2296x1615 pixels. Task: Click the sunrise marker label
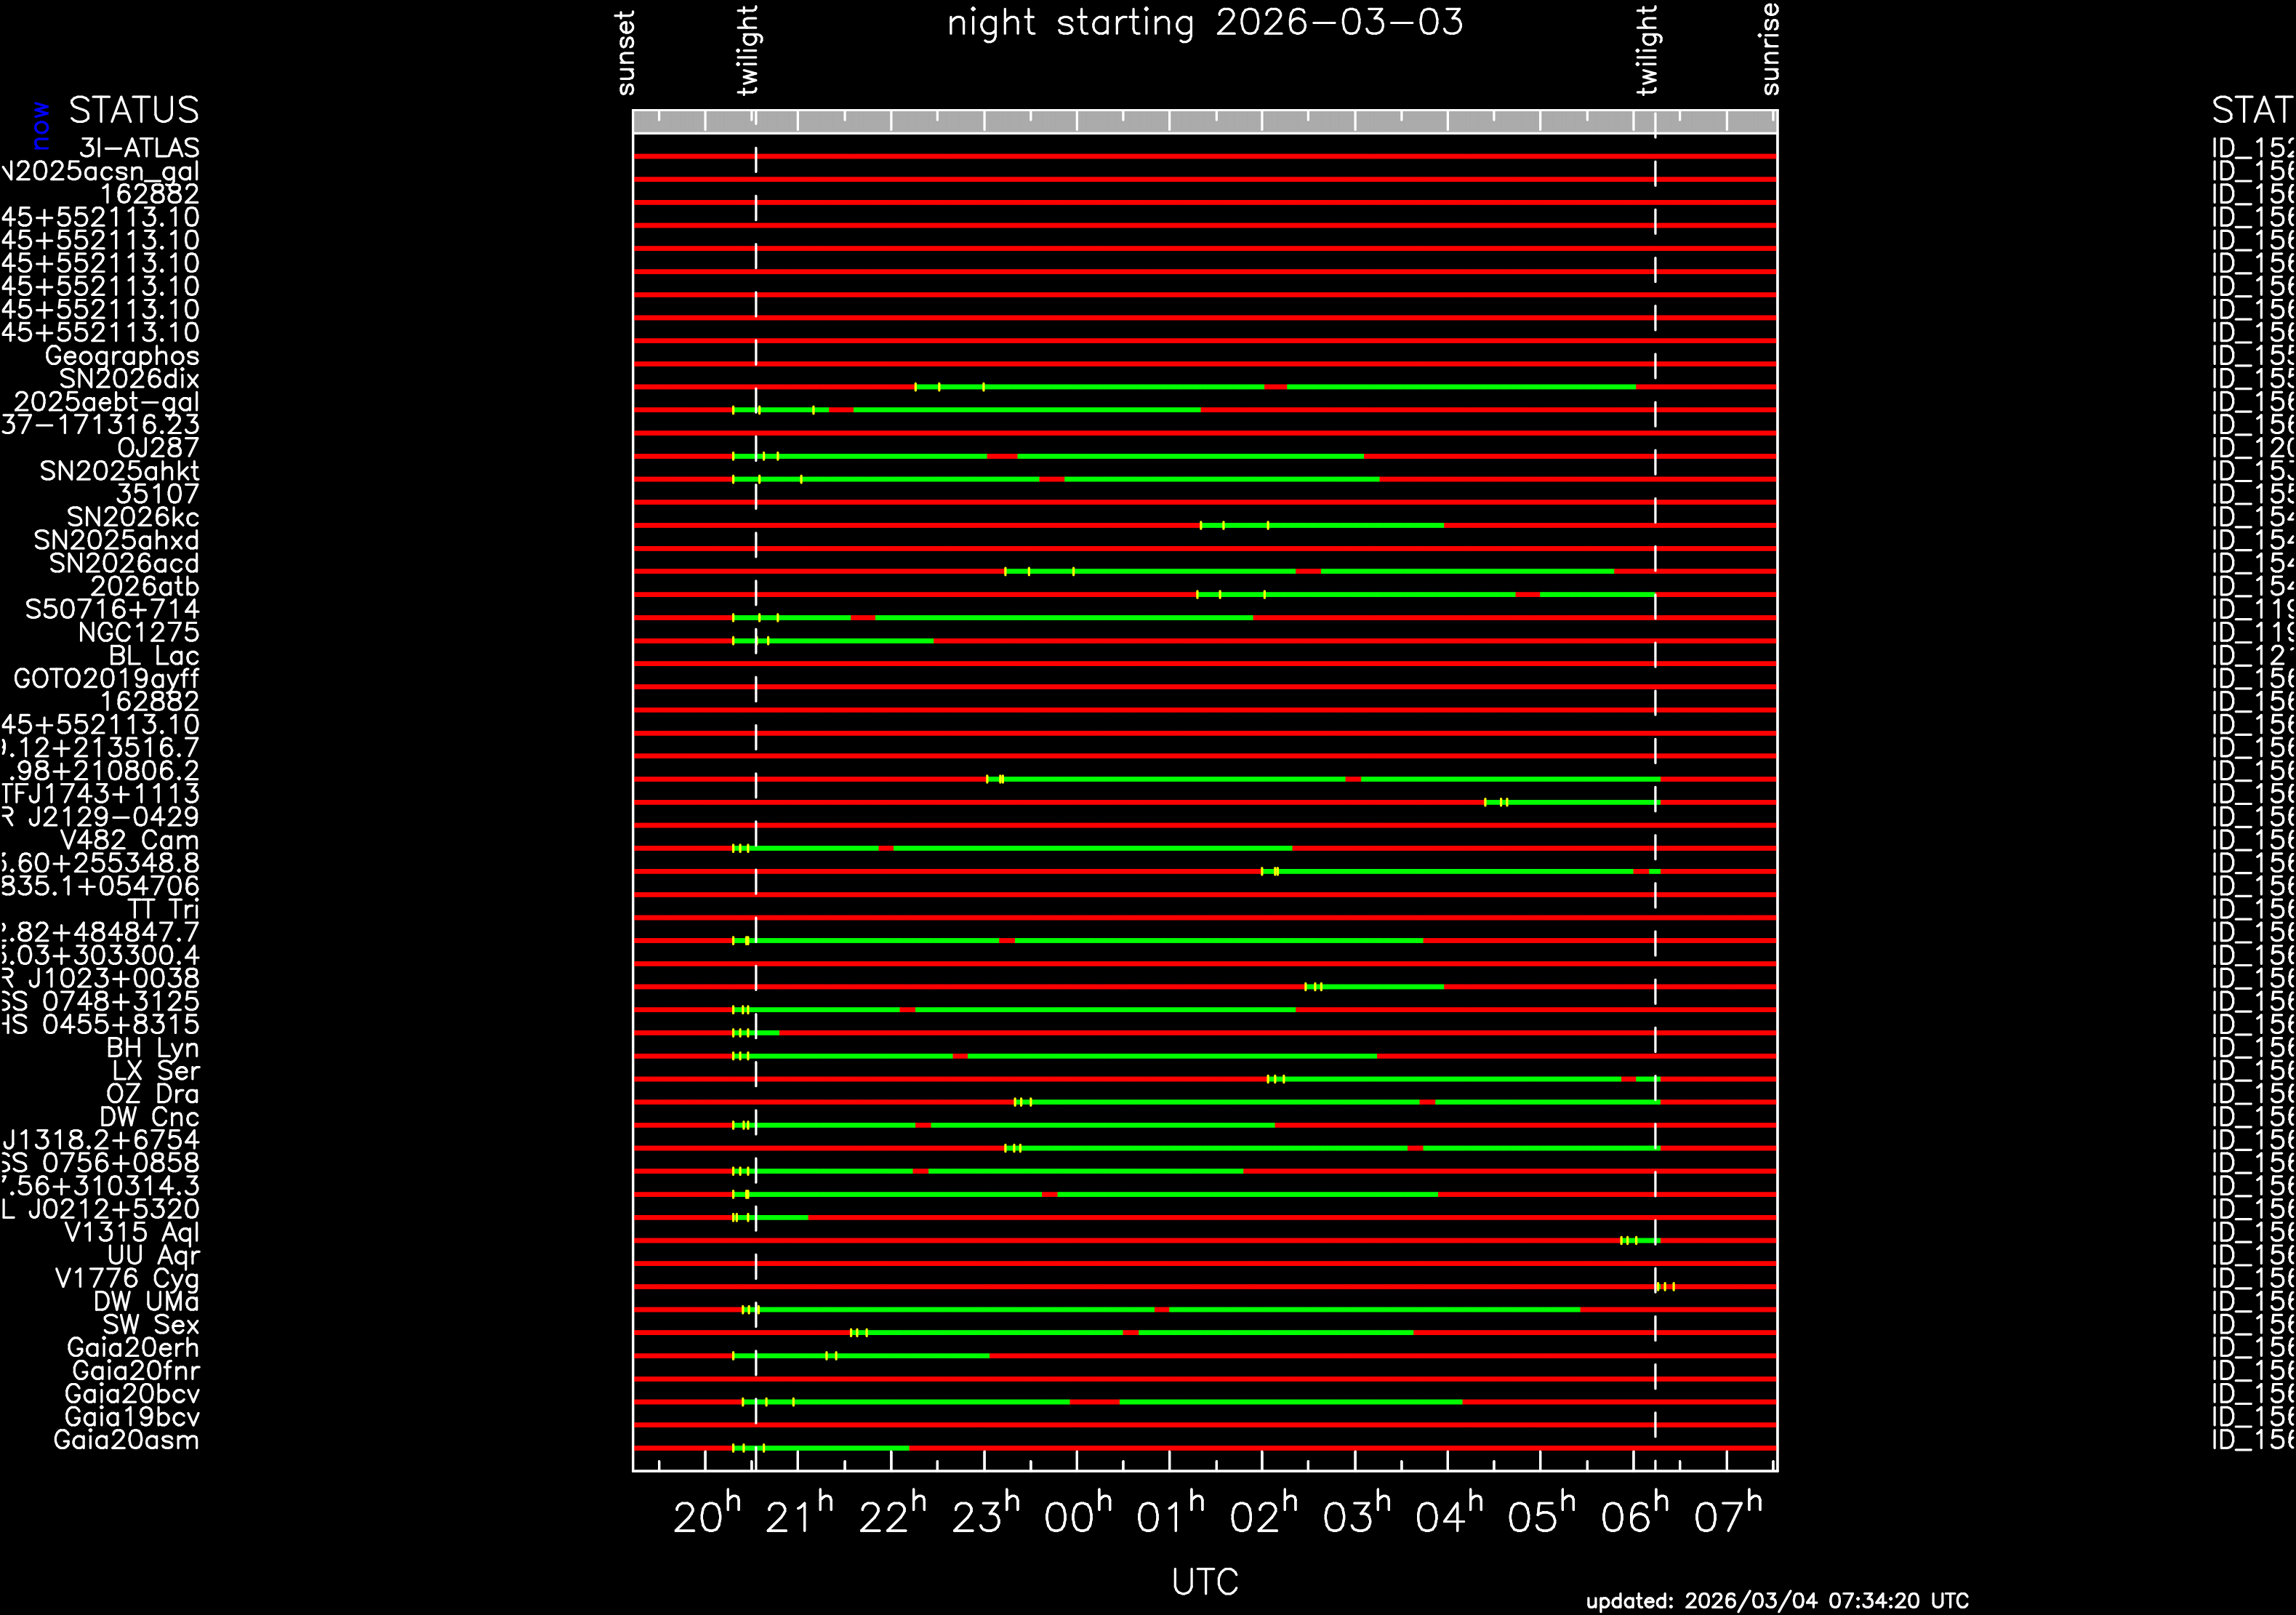point(1770,49)
